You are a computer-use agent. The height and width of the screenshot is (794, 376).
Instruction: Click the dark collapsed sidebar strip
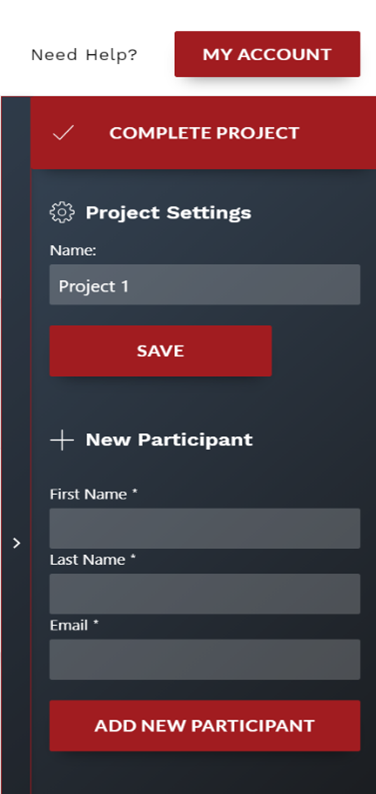pos(16,445)
